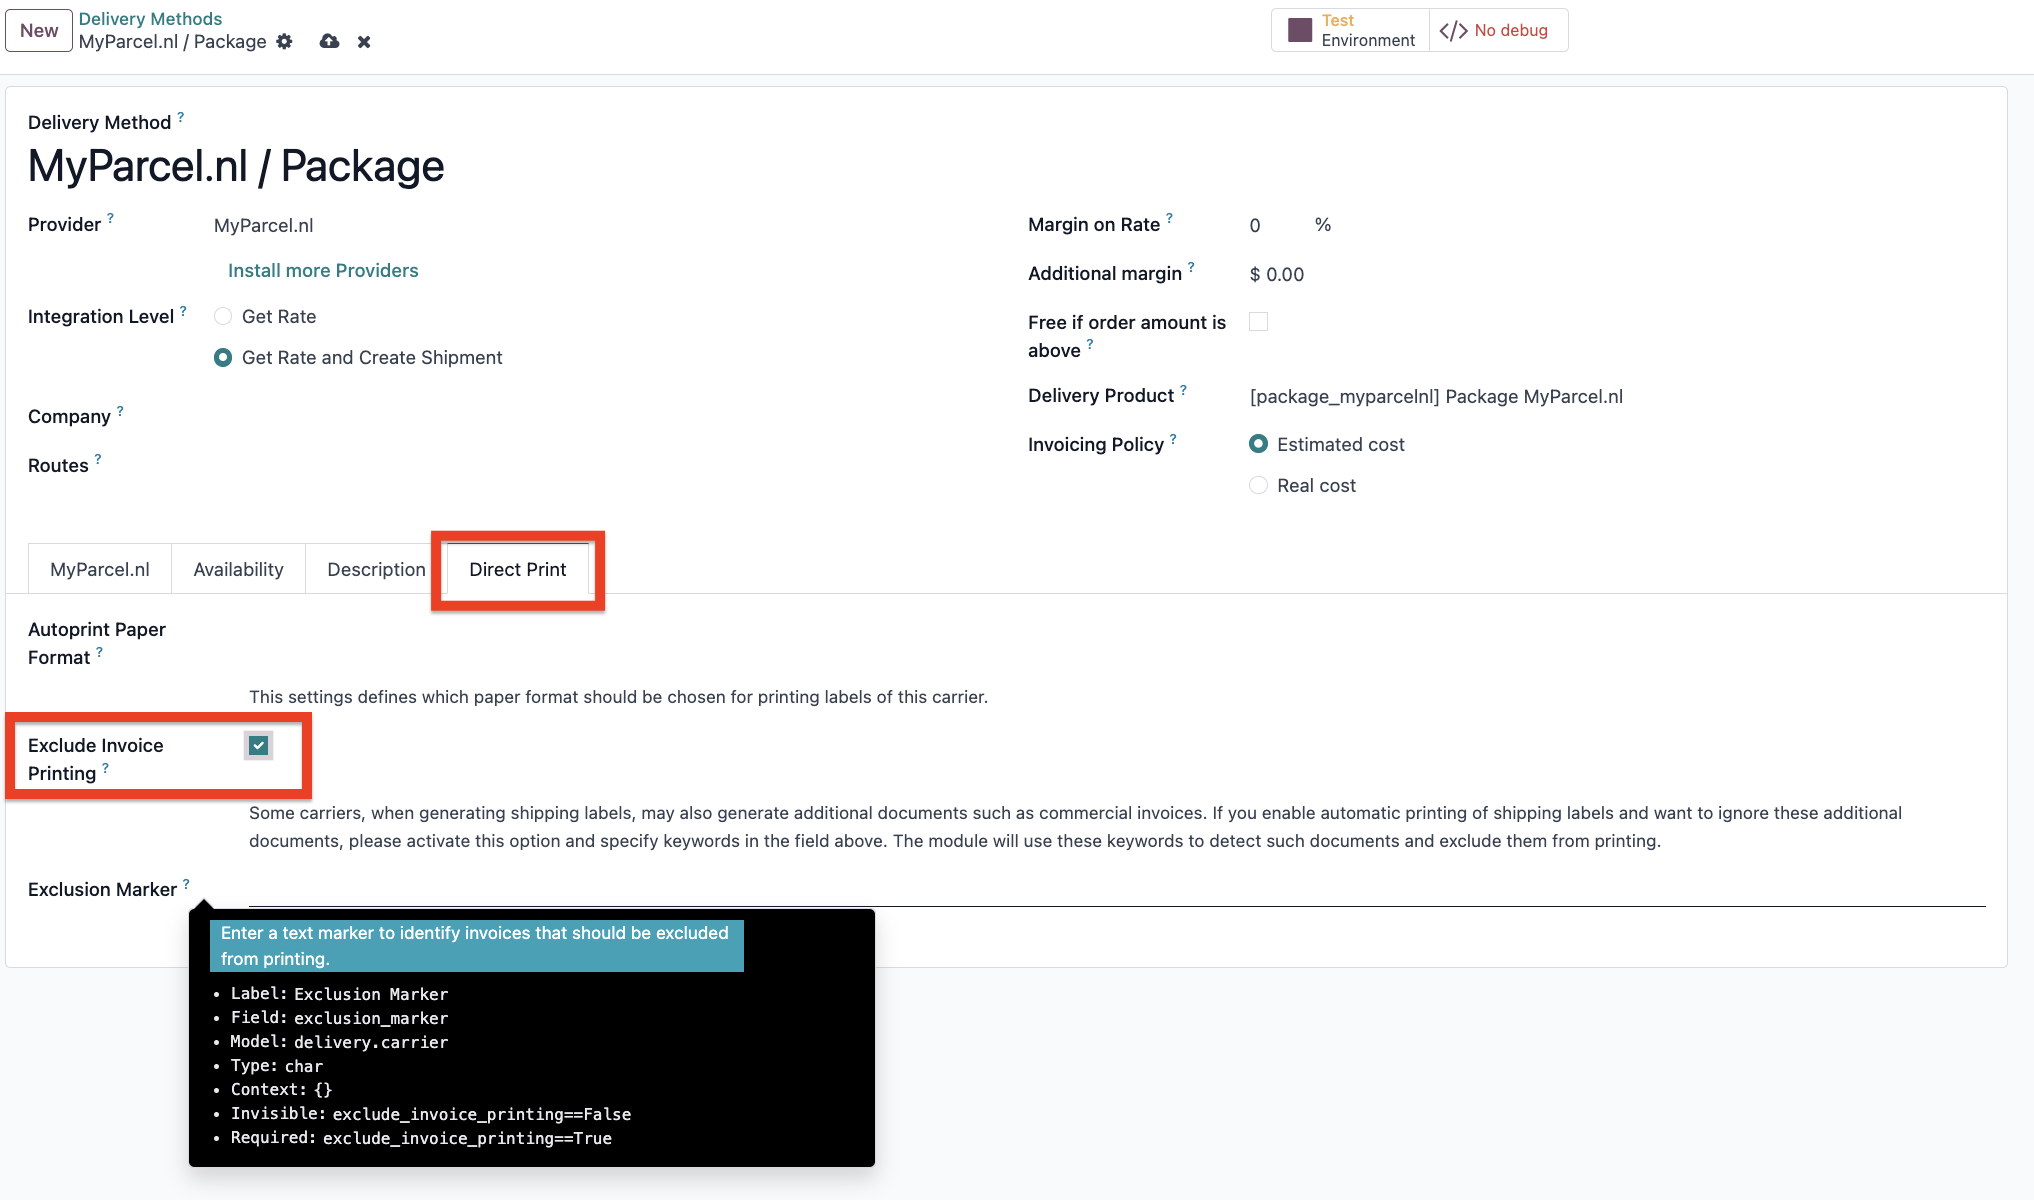Image resolution: width=2034 pixels, height=1200 pixels.
Task: Go to Delivery Methods breadcrumb
Action: pos(150,19)
